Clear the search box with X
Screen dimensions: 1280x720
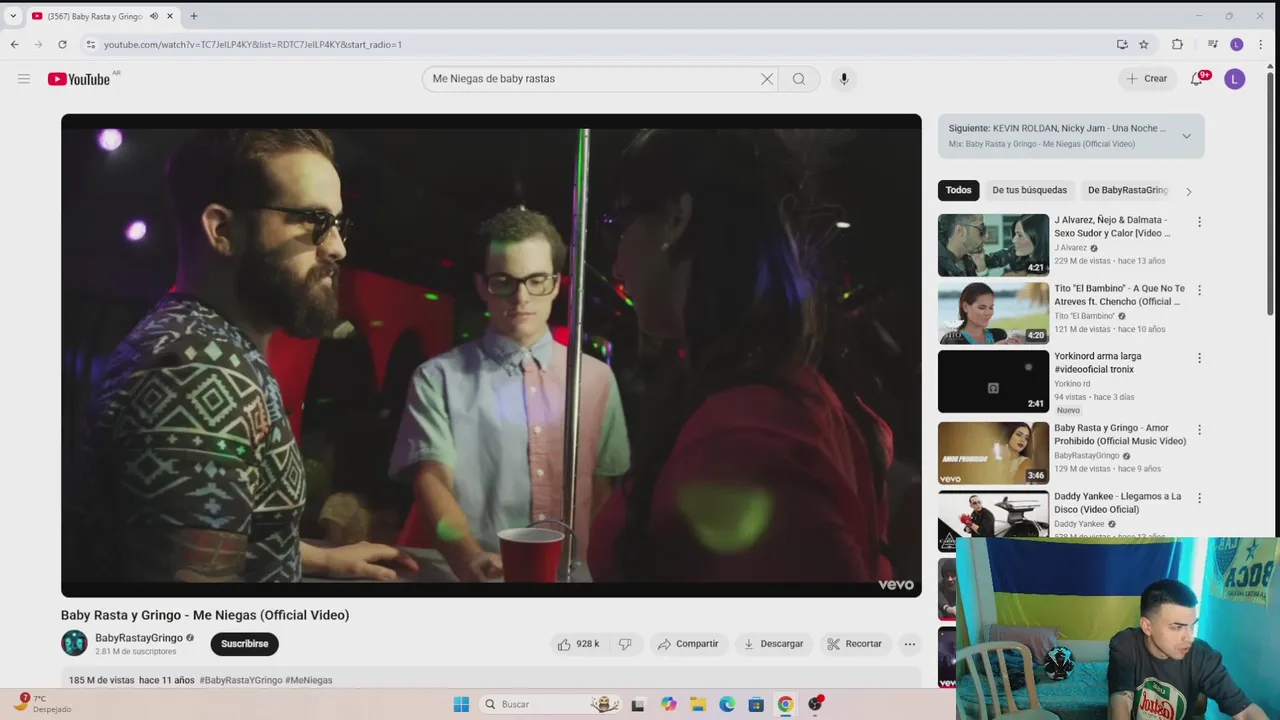pyautogui.click(x=767, y=79)
